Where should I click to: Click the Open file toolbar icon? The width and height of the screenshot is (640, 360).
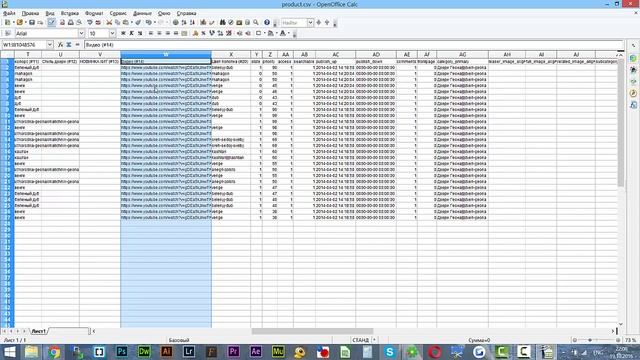20,22
